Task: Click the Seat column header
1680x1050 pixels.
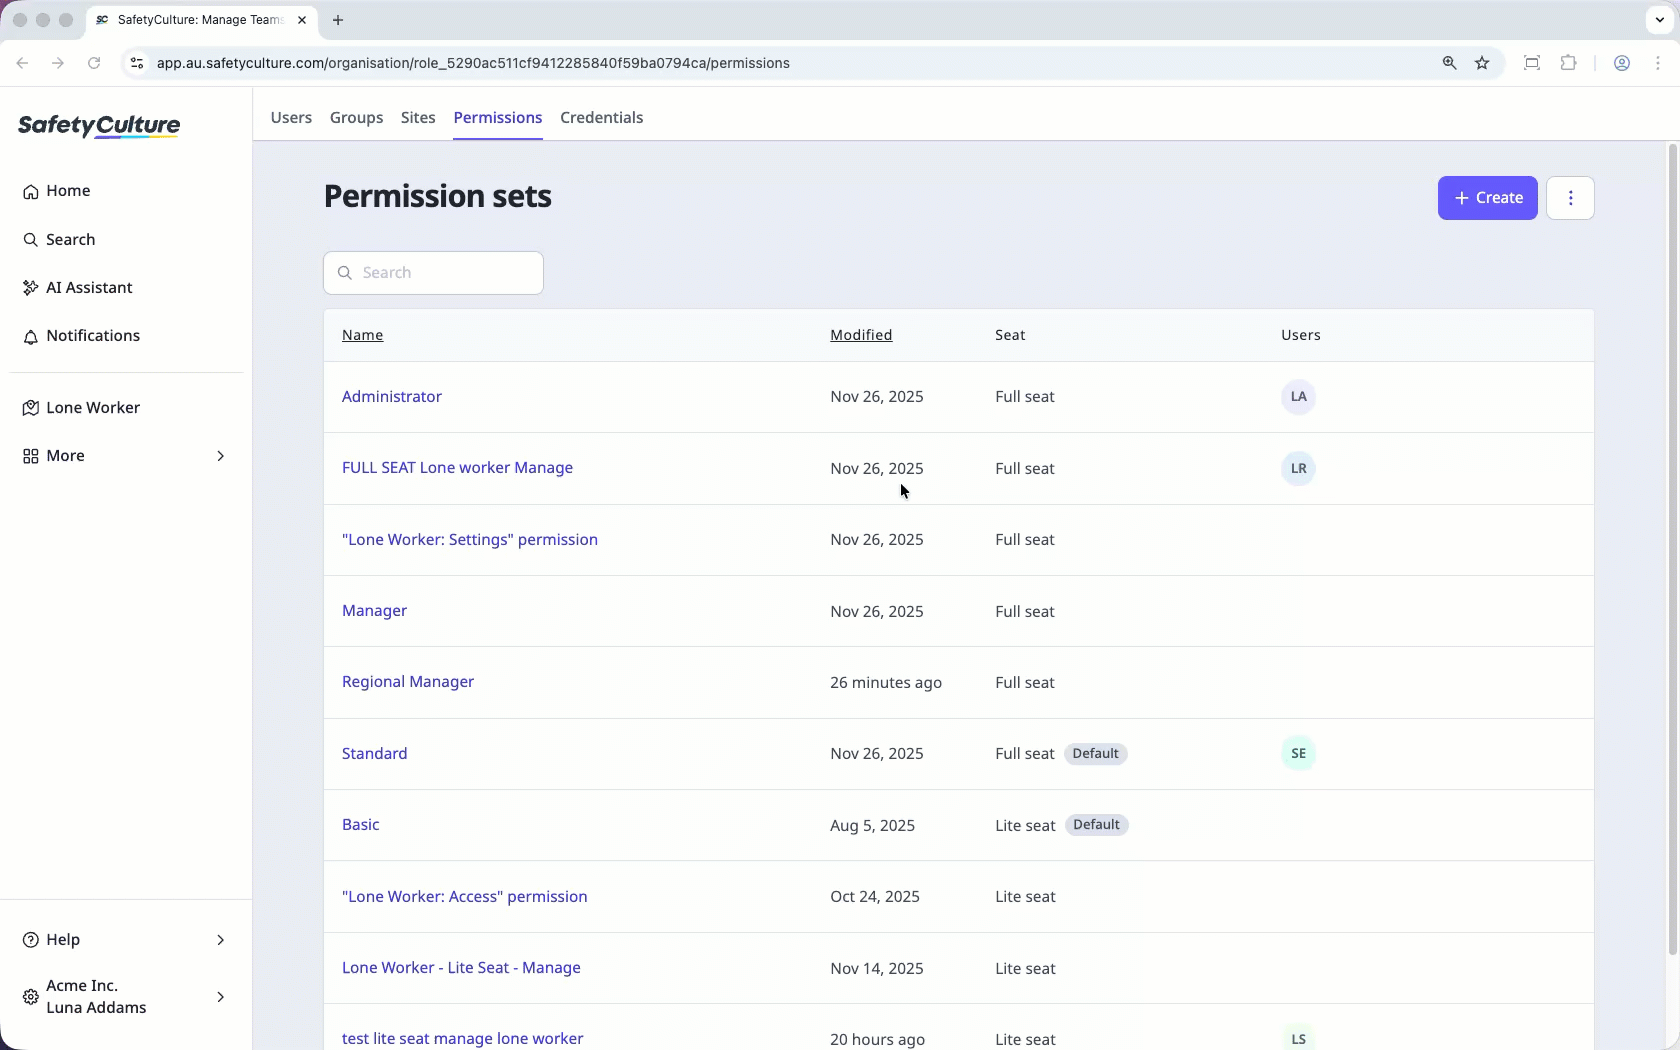Action: point(1010,335)
